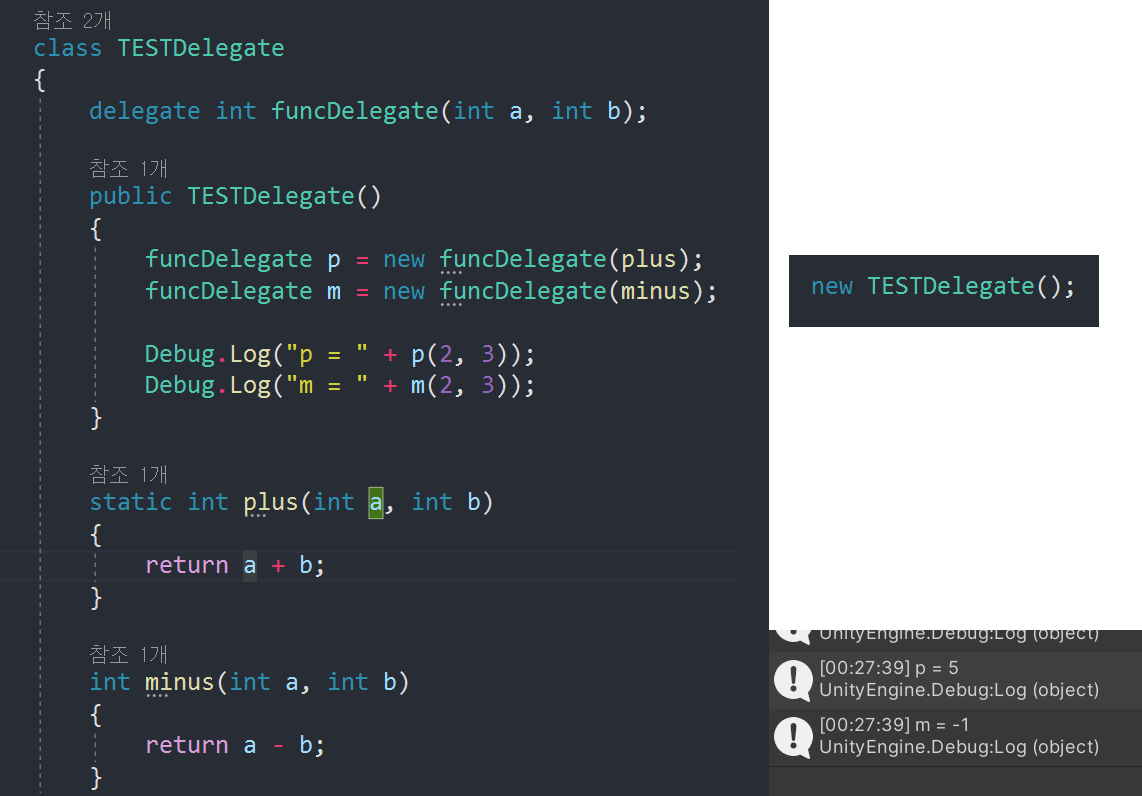This screenshot has height=796, width=1142.
Task: Click the 'return a + b;' statement
Action: (235, 565)
